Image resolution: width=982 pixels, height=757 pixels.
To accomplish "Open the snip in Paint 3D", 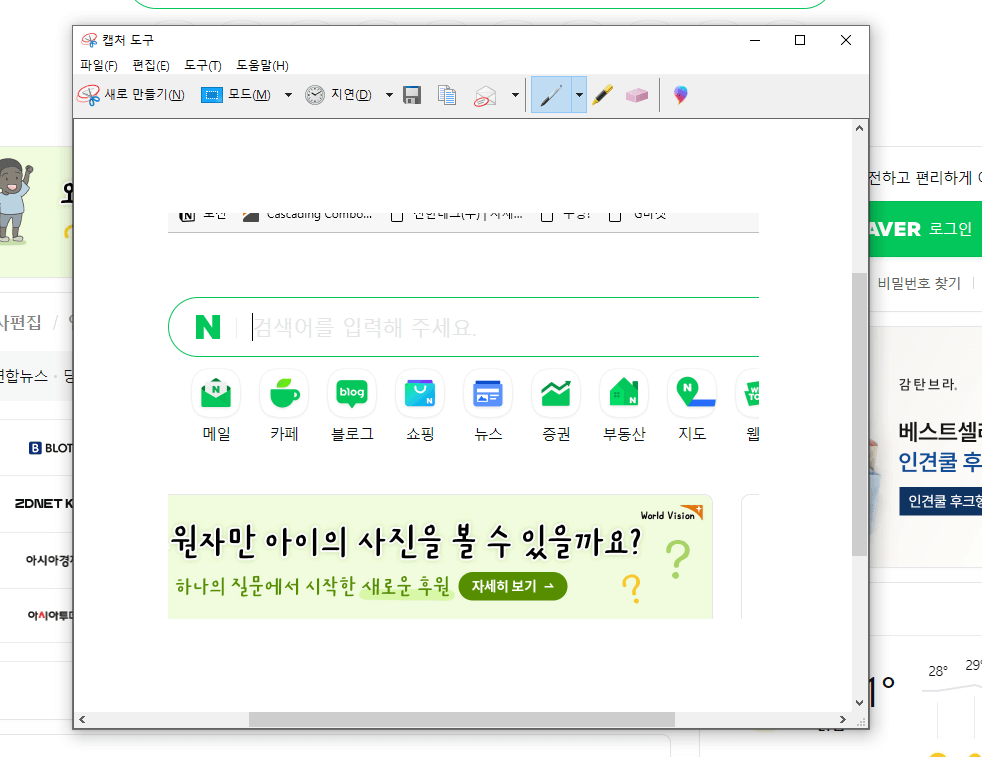I will coord(680,94).
